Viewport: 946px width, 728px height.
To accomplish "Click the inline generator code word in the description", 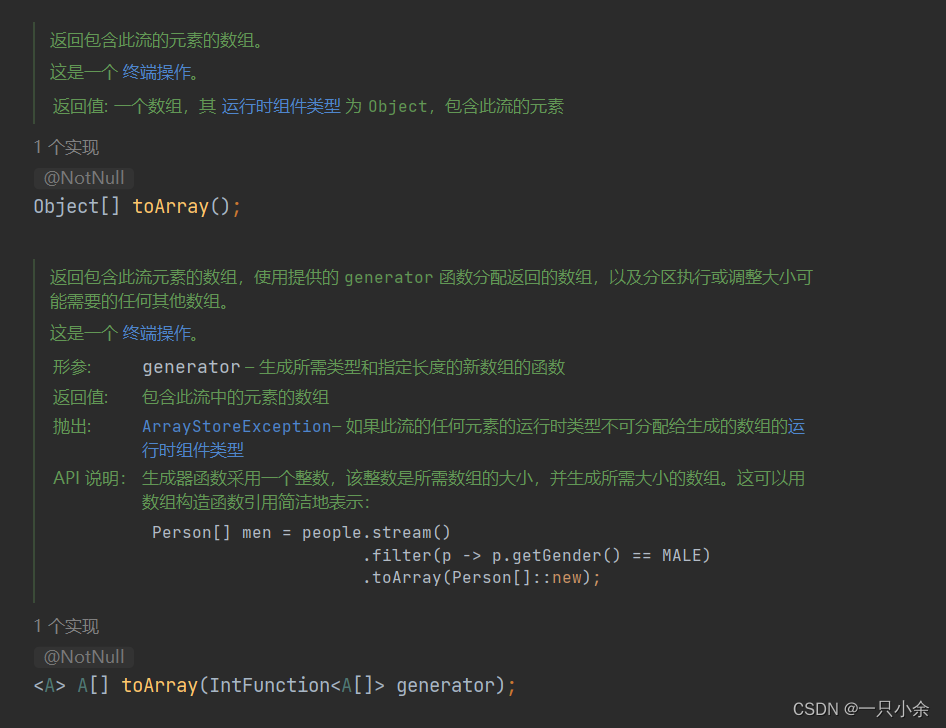I will coord(389,278).
